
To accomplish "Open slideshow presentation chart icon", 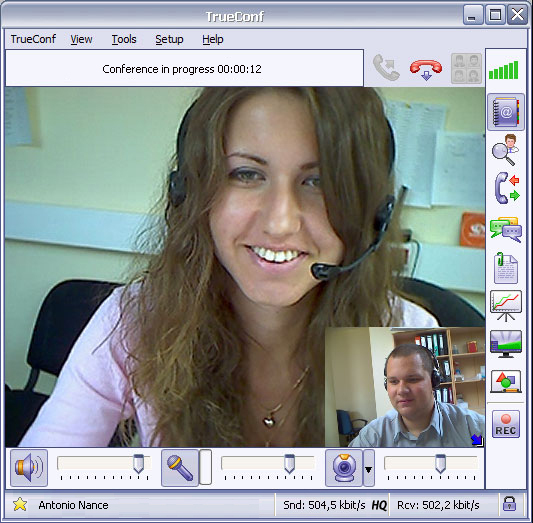I will click(505, 306).
